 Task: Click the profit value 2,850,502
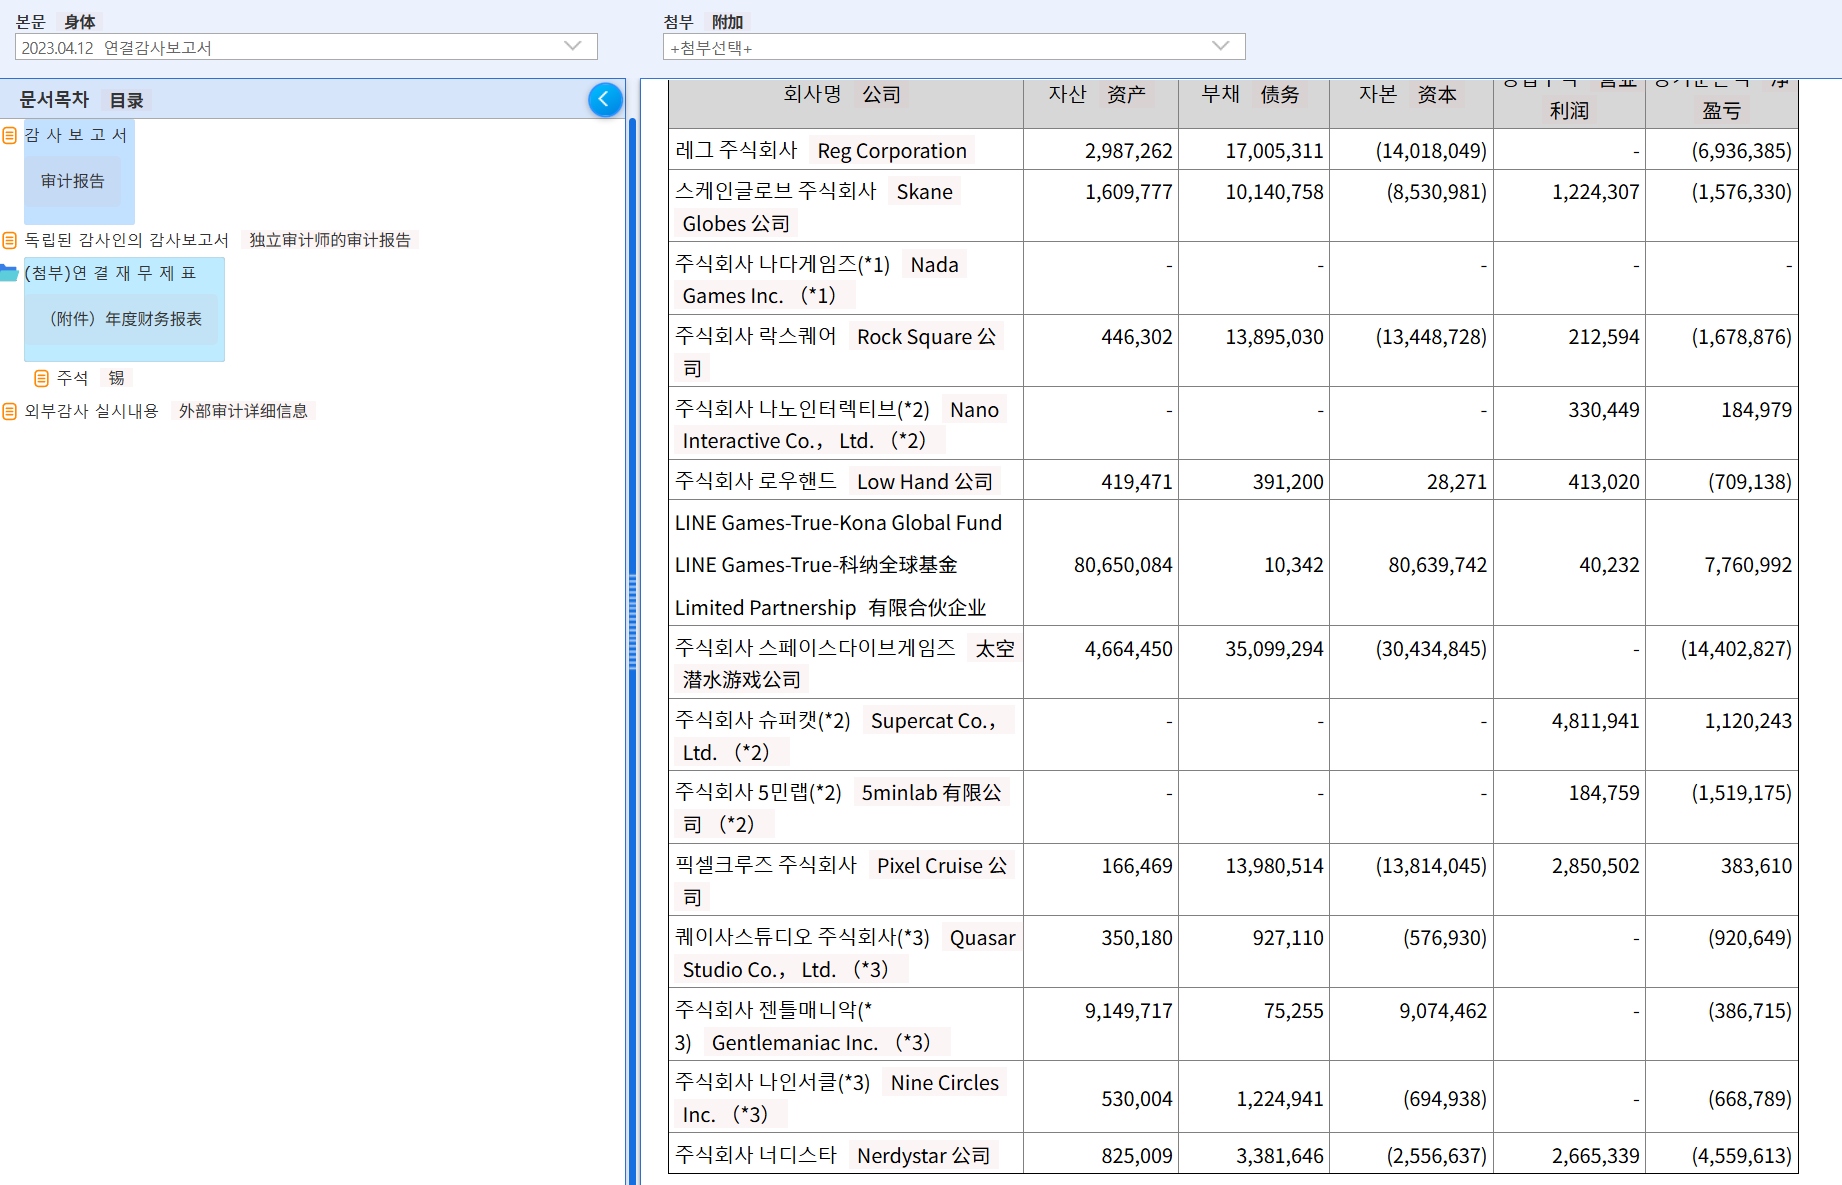(1596, 866)
